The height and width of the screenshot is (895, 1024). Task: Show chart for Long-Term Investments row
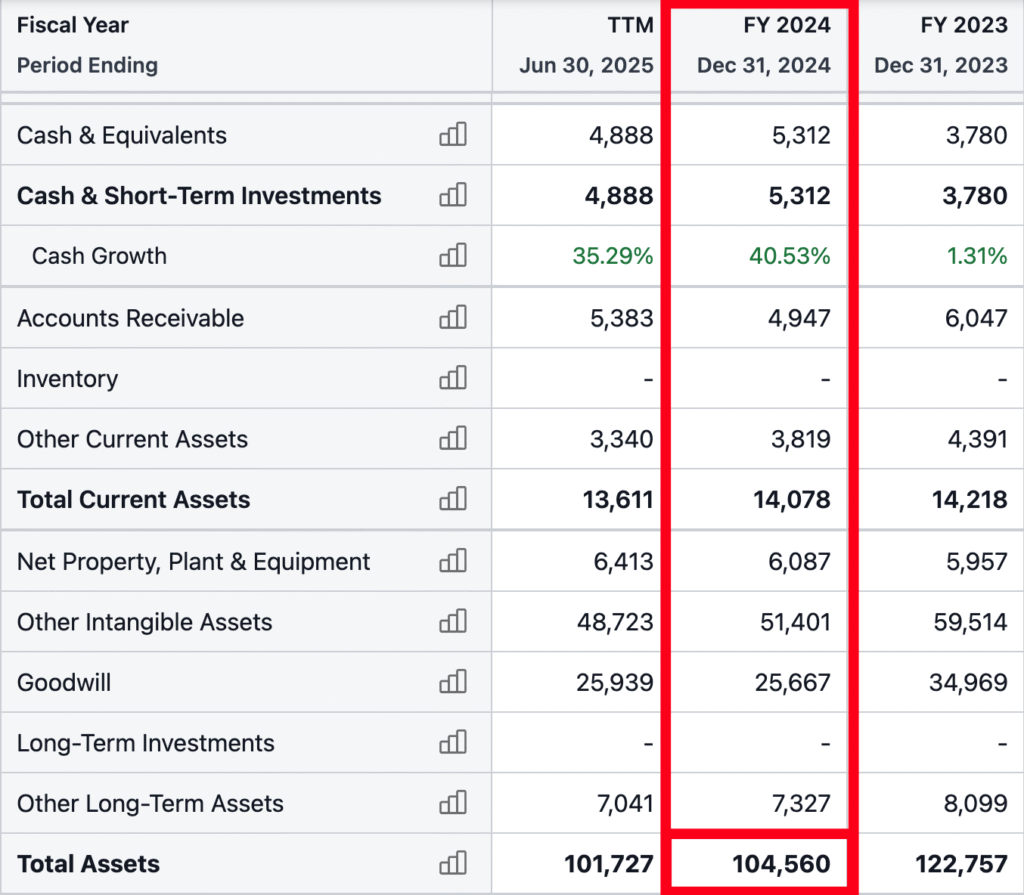coord(453,743)
